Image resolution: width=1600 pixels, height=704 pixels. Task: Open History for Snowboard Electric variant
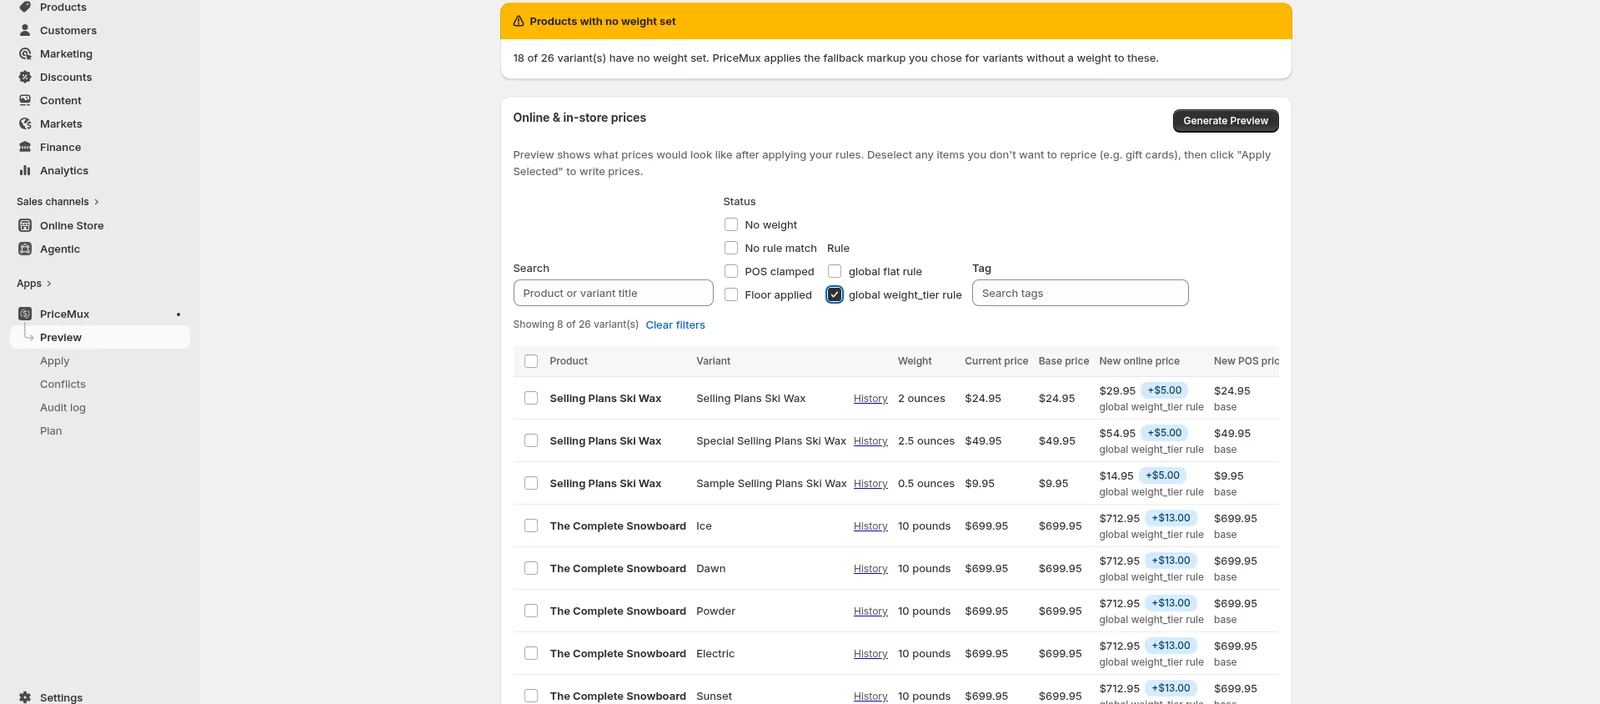(x=870, y=654)
